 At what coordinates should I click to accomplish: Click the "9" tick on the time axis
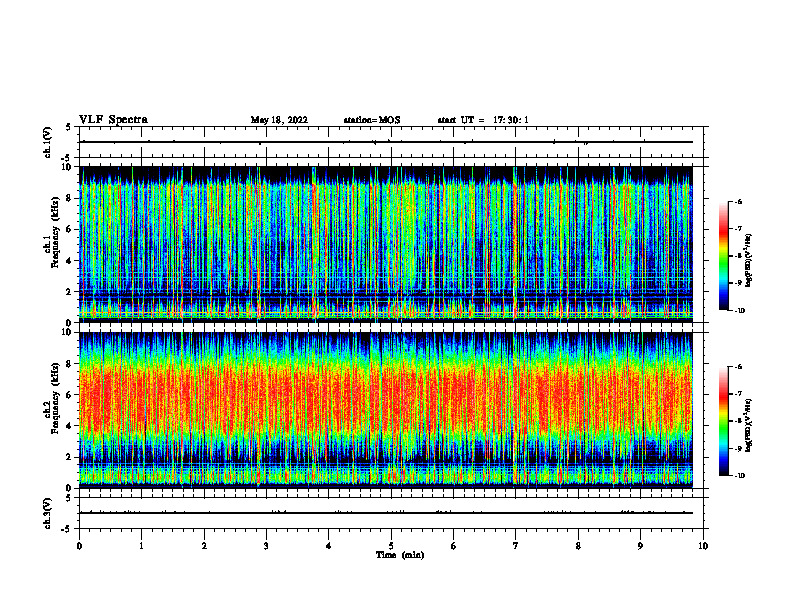(x=640, y=546)
